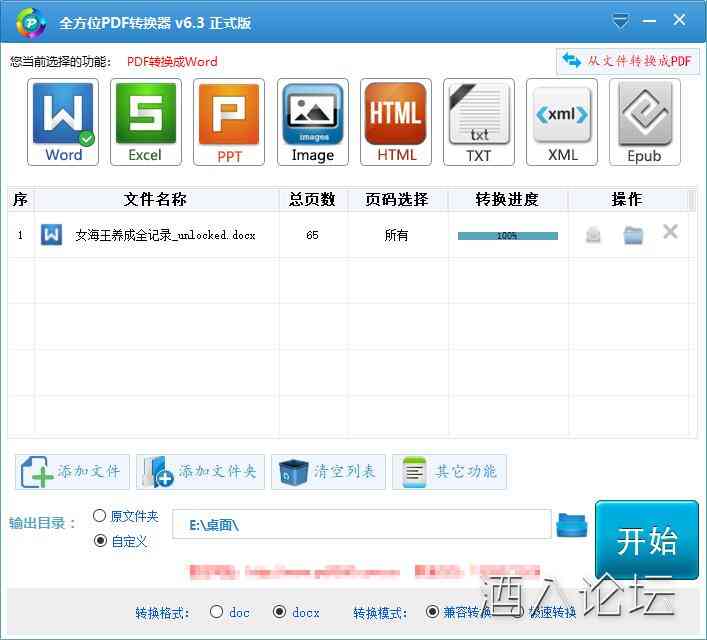Browse output directory with the blue folder icon
This screenshot has width=707, height=640.
[x=572, y=525]
